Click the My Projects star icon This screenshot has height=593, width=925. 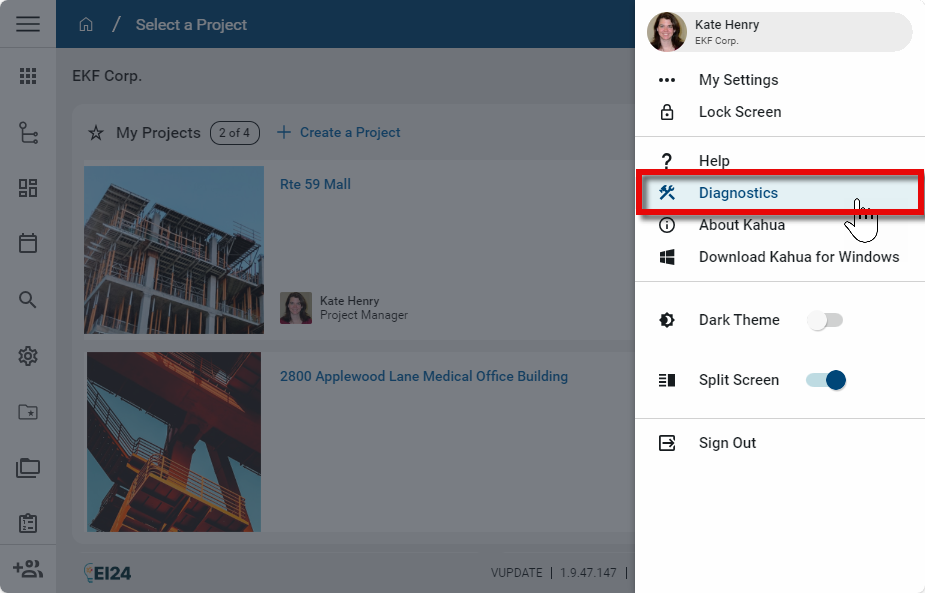tap(96, 133)
